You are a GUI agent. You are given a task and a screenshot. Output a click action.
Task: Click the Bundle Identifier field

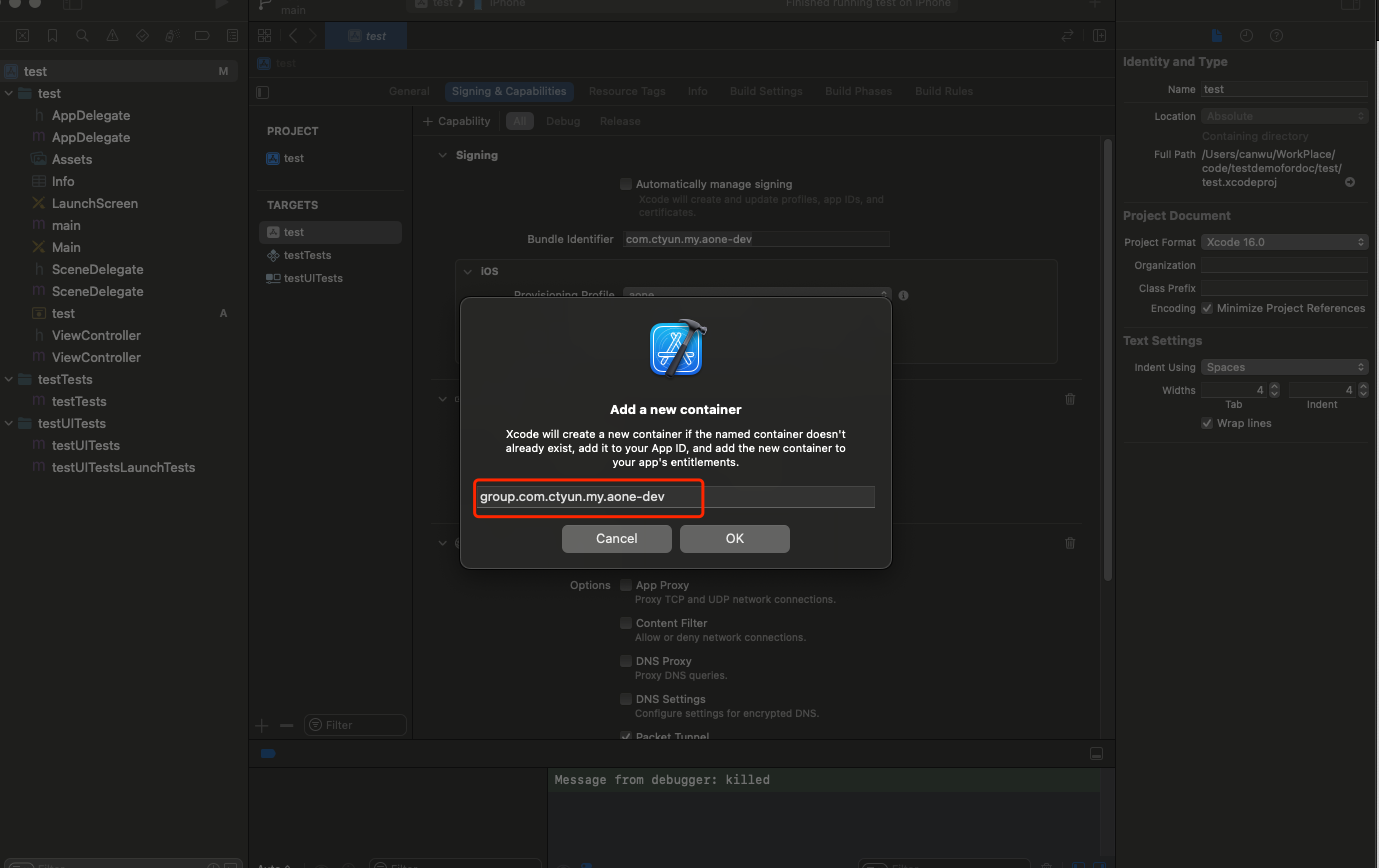tap(756, 239)
